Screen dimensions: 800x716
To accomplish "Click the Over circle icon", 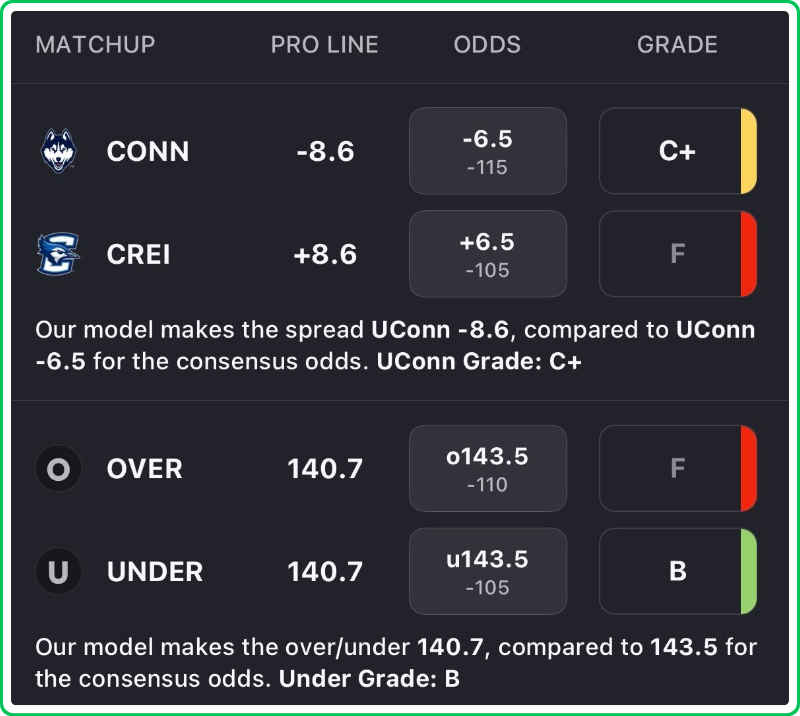I will (58, 469).
